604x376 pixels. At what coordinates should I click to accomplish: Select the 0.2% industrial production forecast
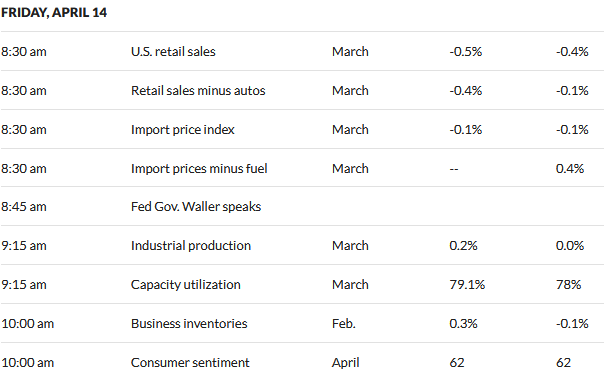tap(463, 246)
